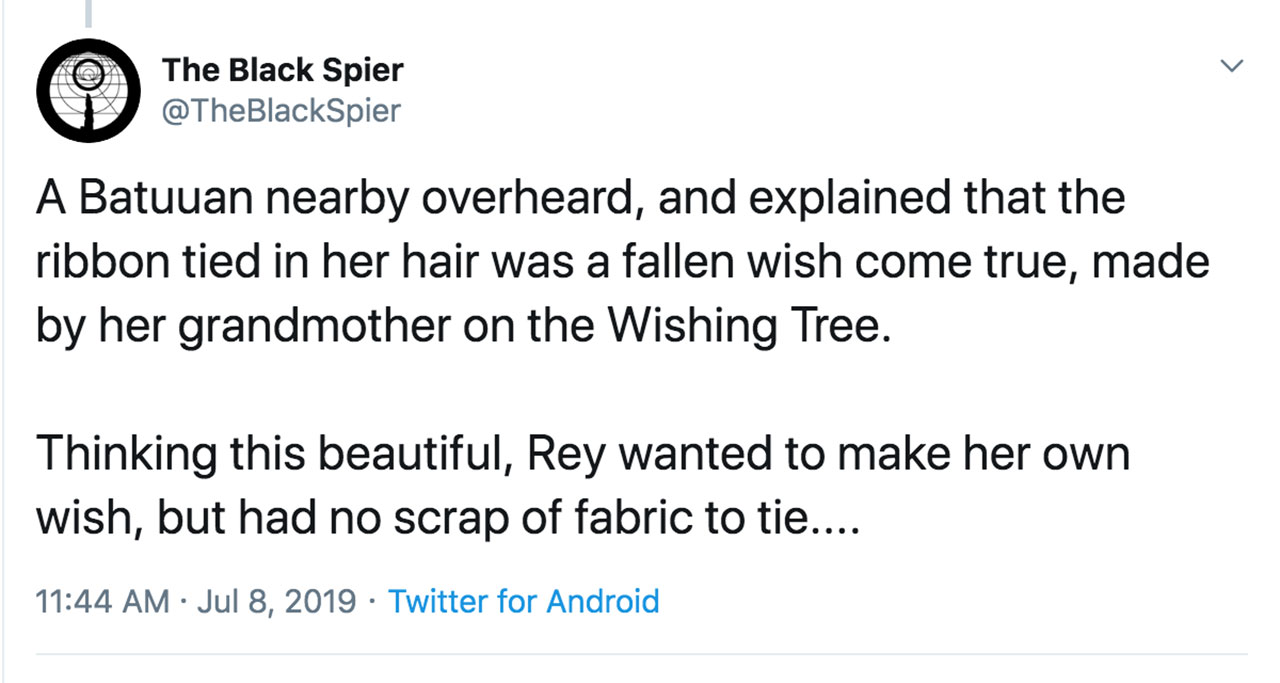Click The Black Spier profile avatar

[88, 92]
